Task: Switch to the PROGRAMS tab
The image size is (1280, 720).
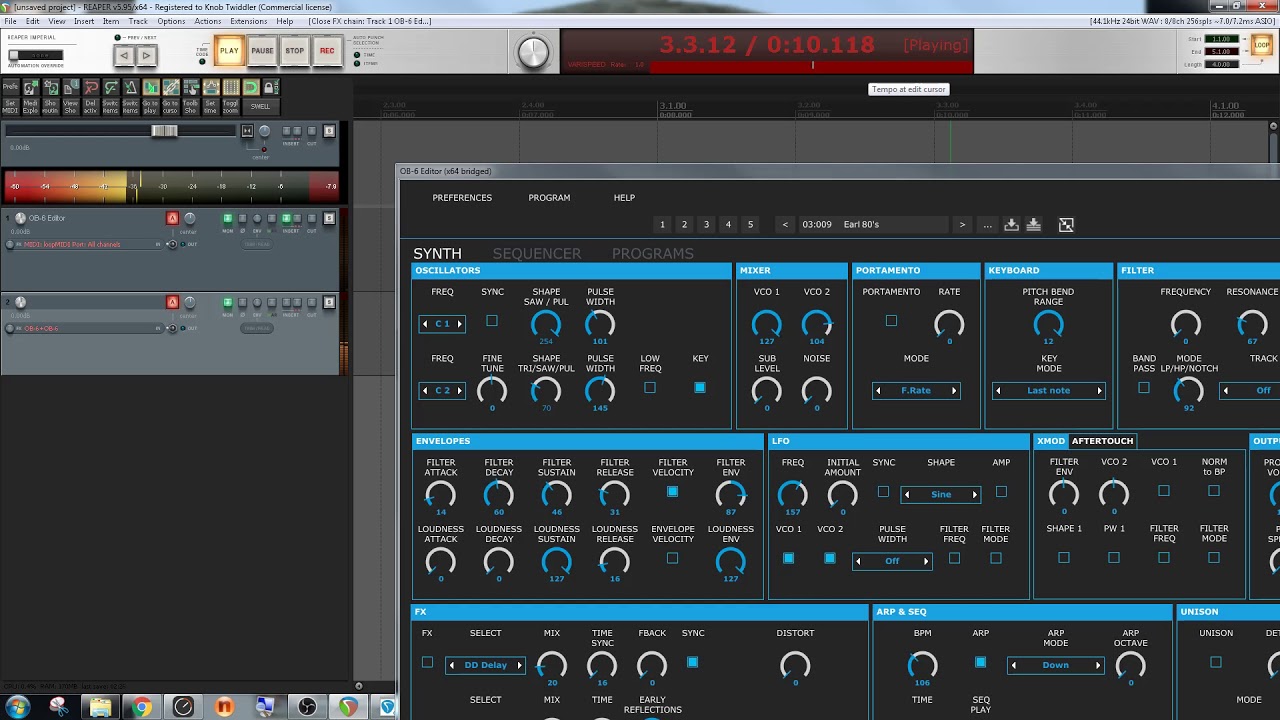Action: pos(653,254)
